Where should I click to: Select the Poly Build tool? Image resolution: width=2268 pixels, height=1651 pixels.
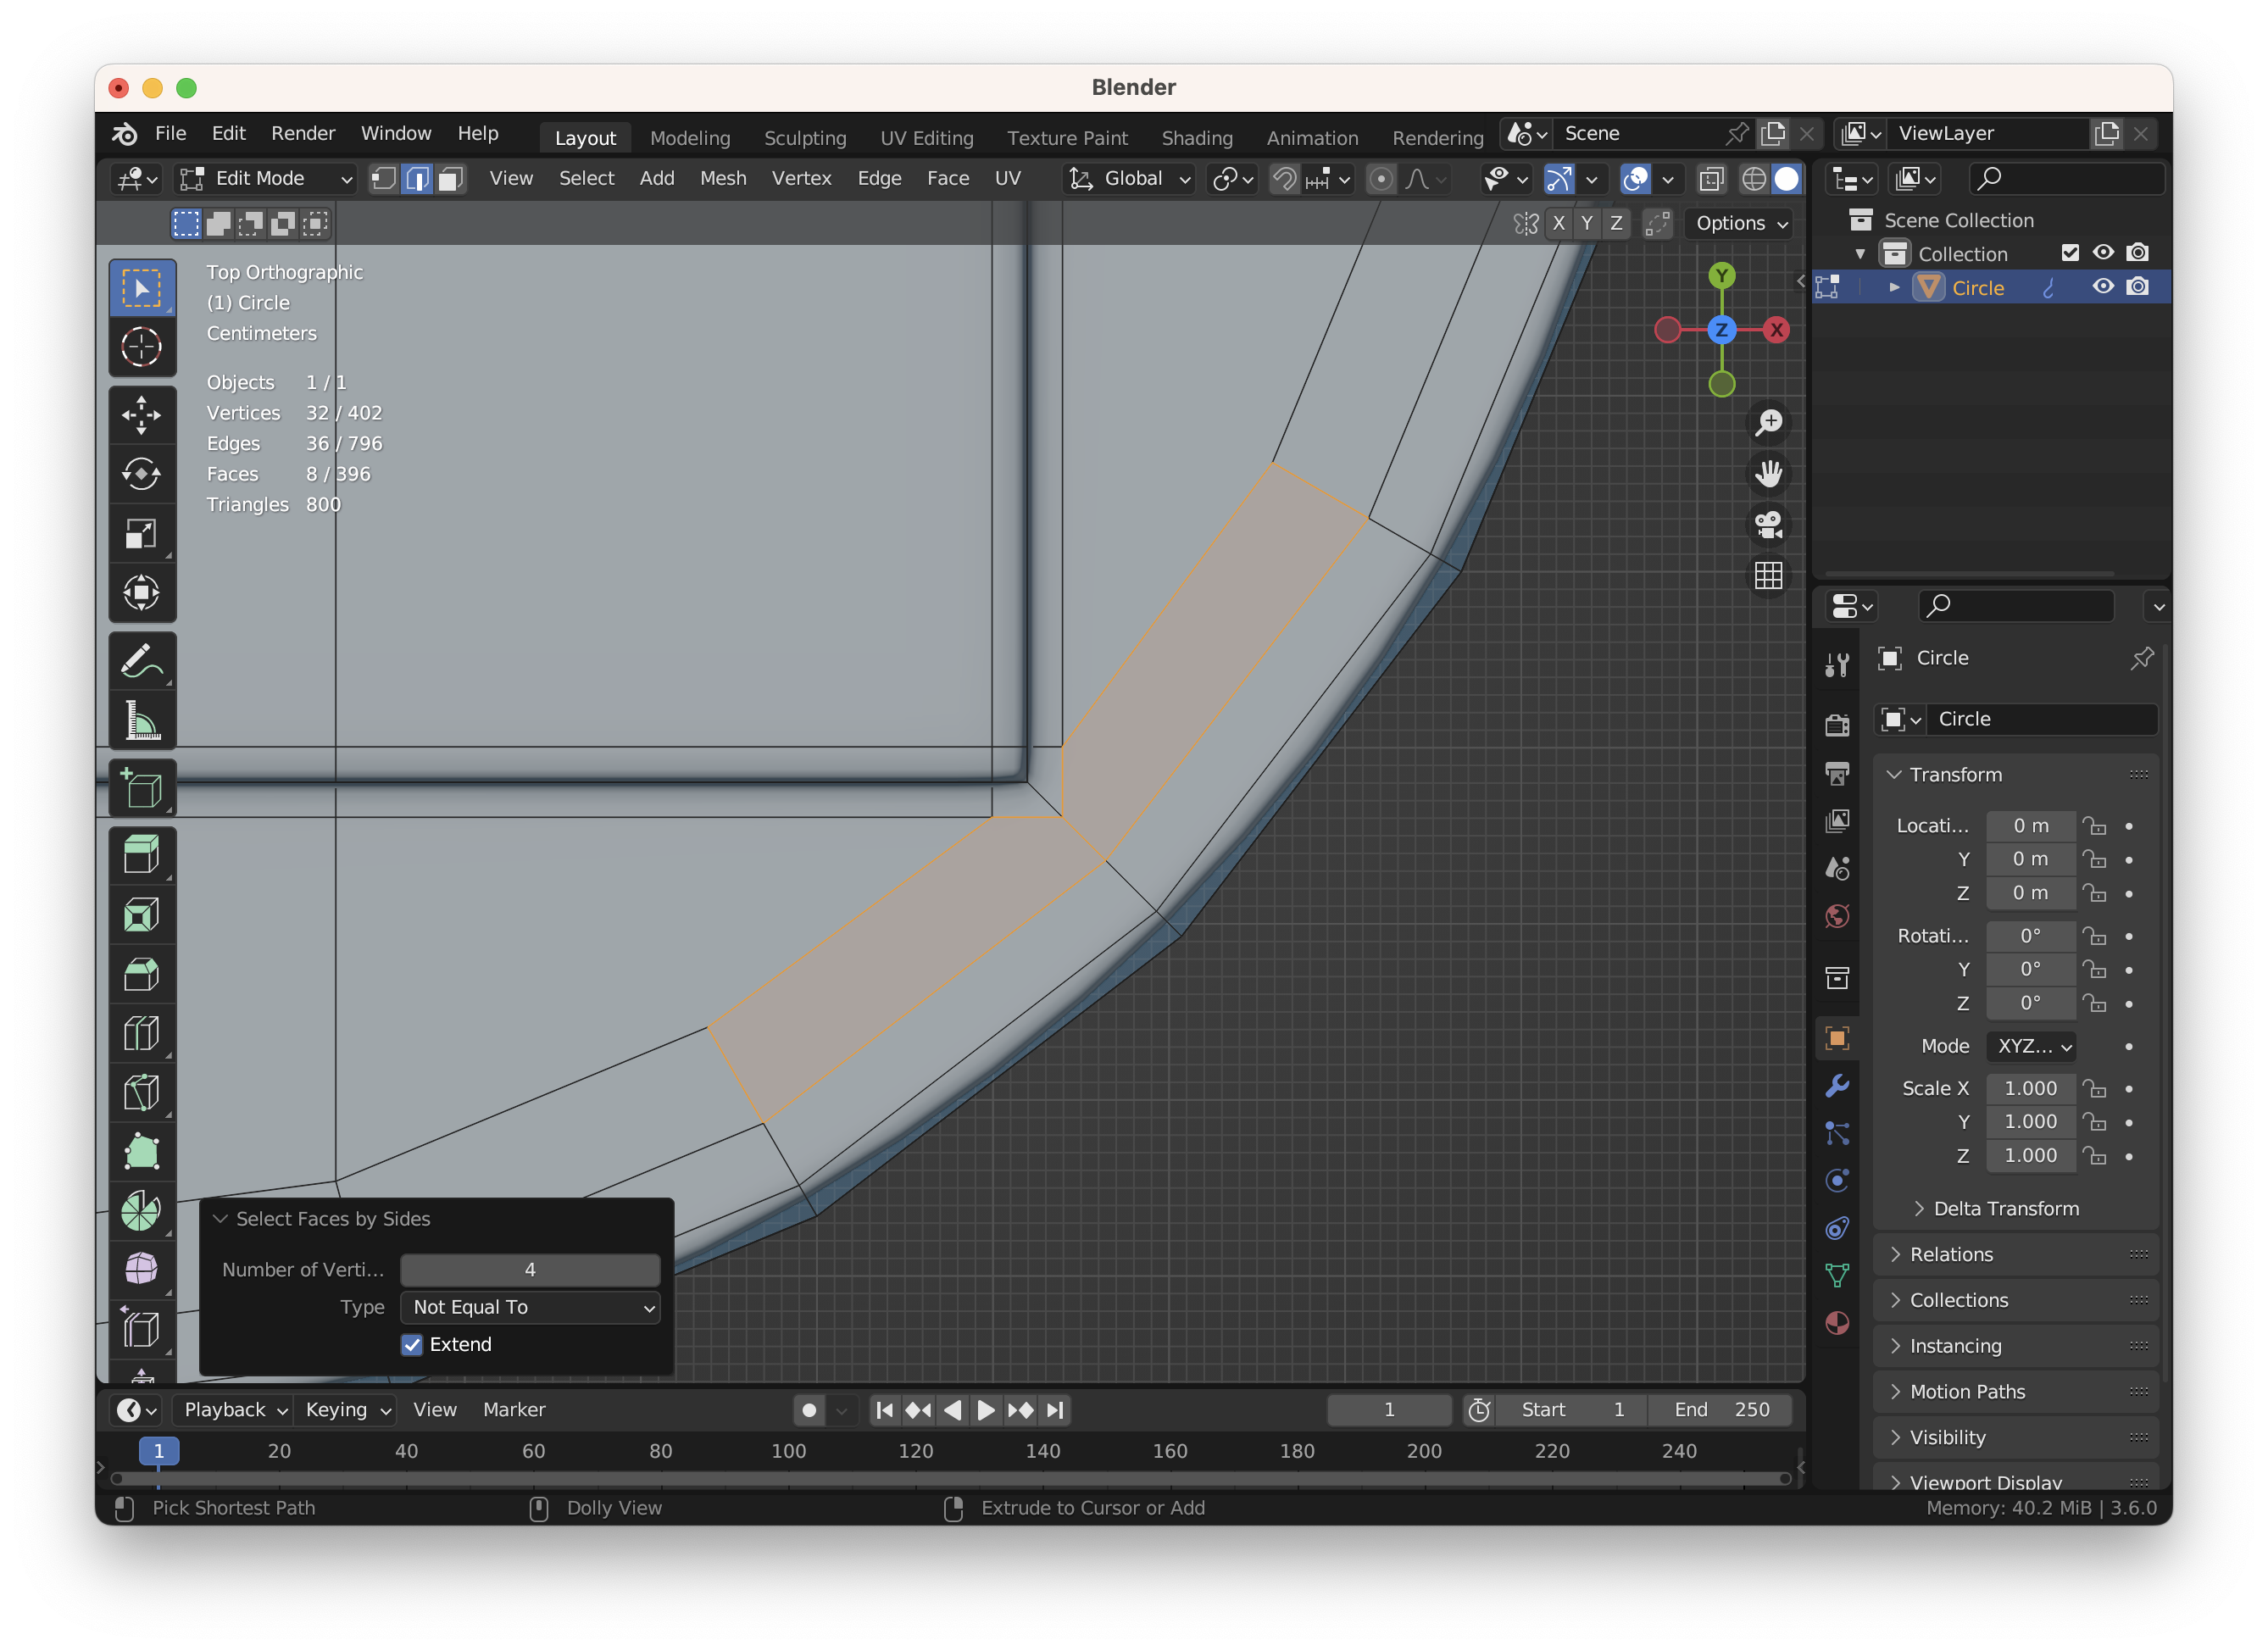point(141,1151)
